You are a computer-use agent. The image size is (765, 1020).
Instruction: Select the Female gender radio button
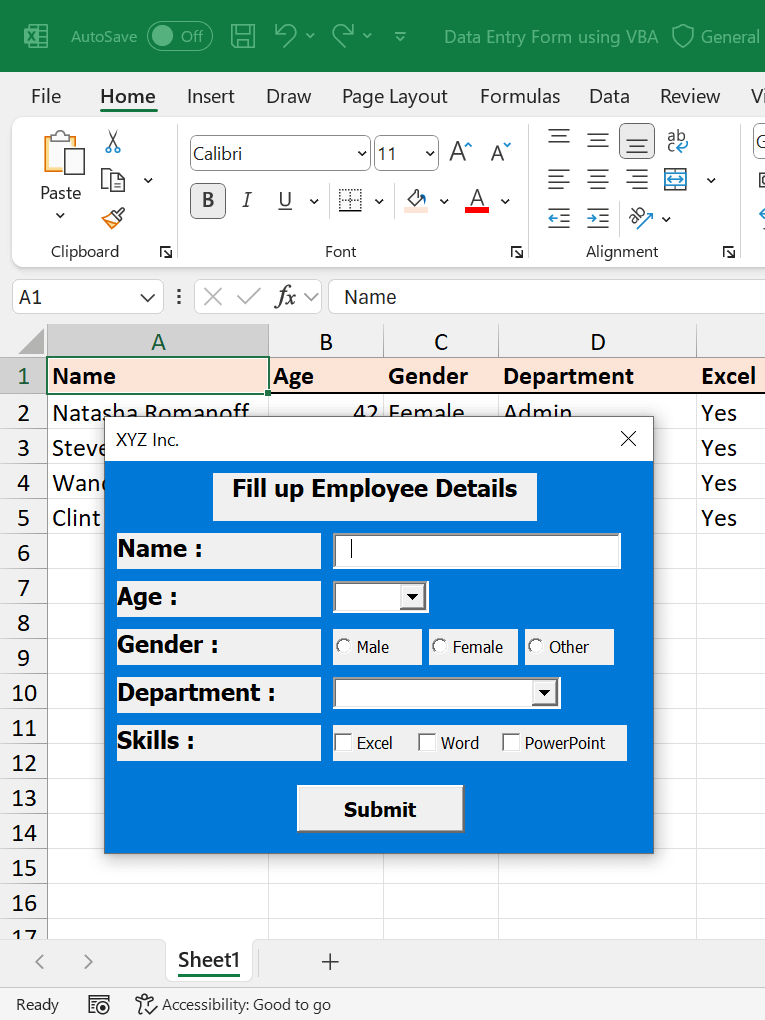pyautogui.click(x=440, y=647)
